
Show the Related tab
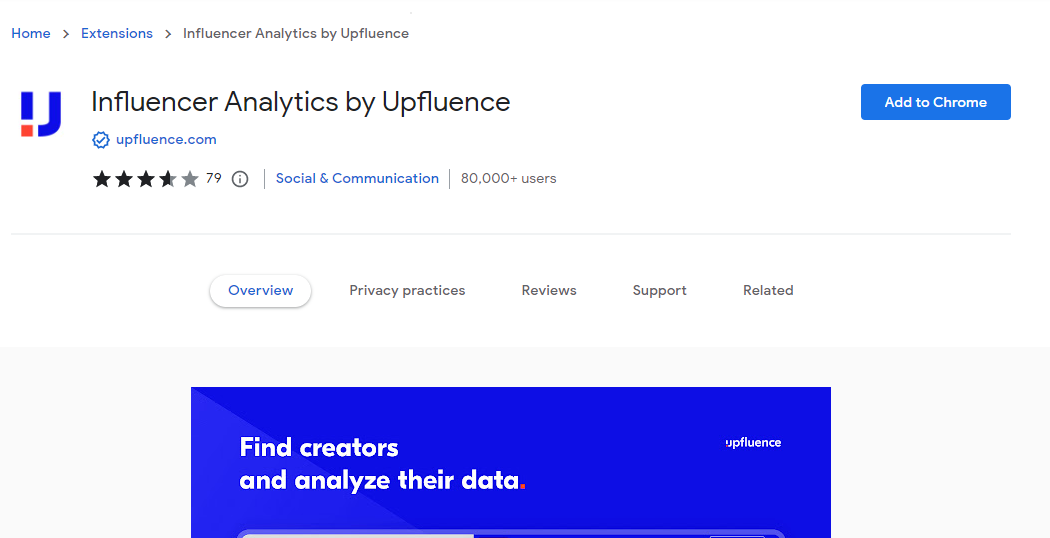768,291
